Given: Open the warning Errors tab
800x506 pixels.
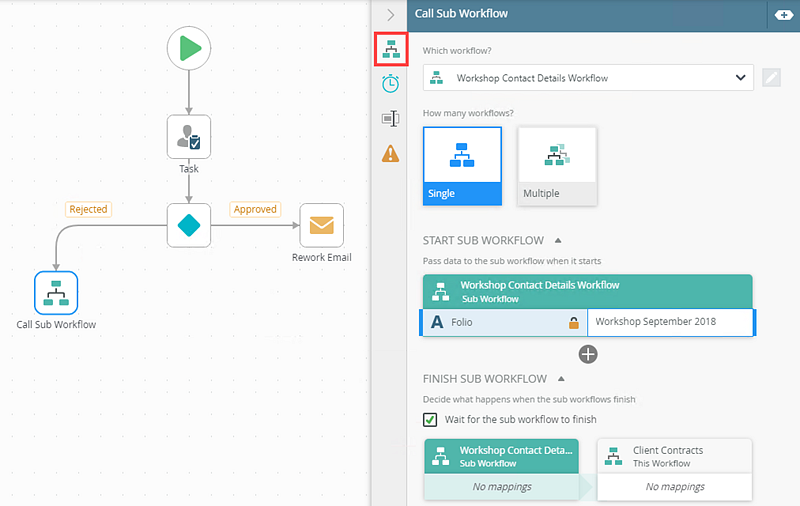Looking at the screenshot, I should (x=390, y=153).
